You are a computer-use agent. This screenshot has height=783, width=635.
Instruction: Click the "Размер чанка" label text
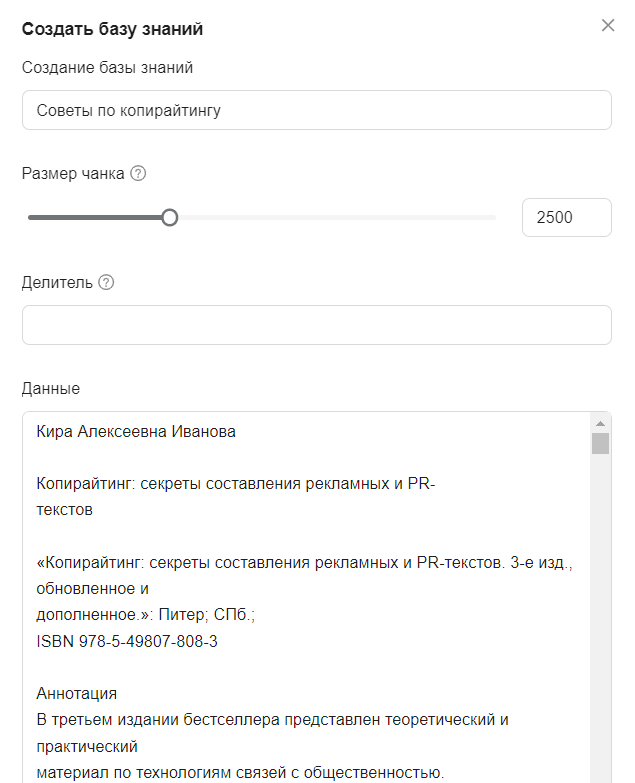[x=73, y=173]
